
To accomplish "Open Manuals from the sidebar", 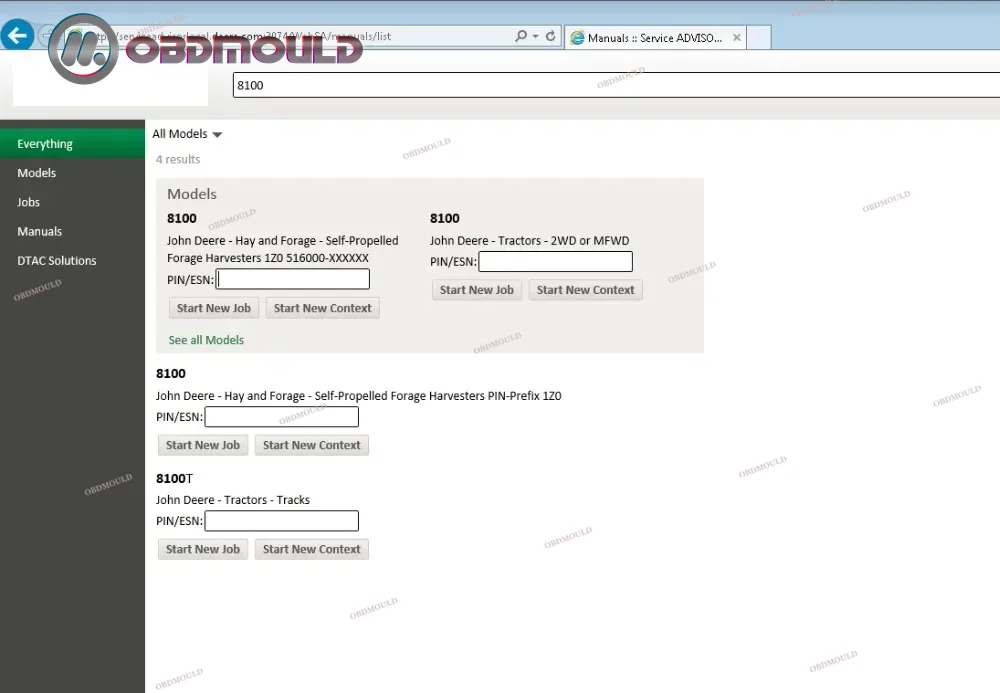I will pos(40,231).
